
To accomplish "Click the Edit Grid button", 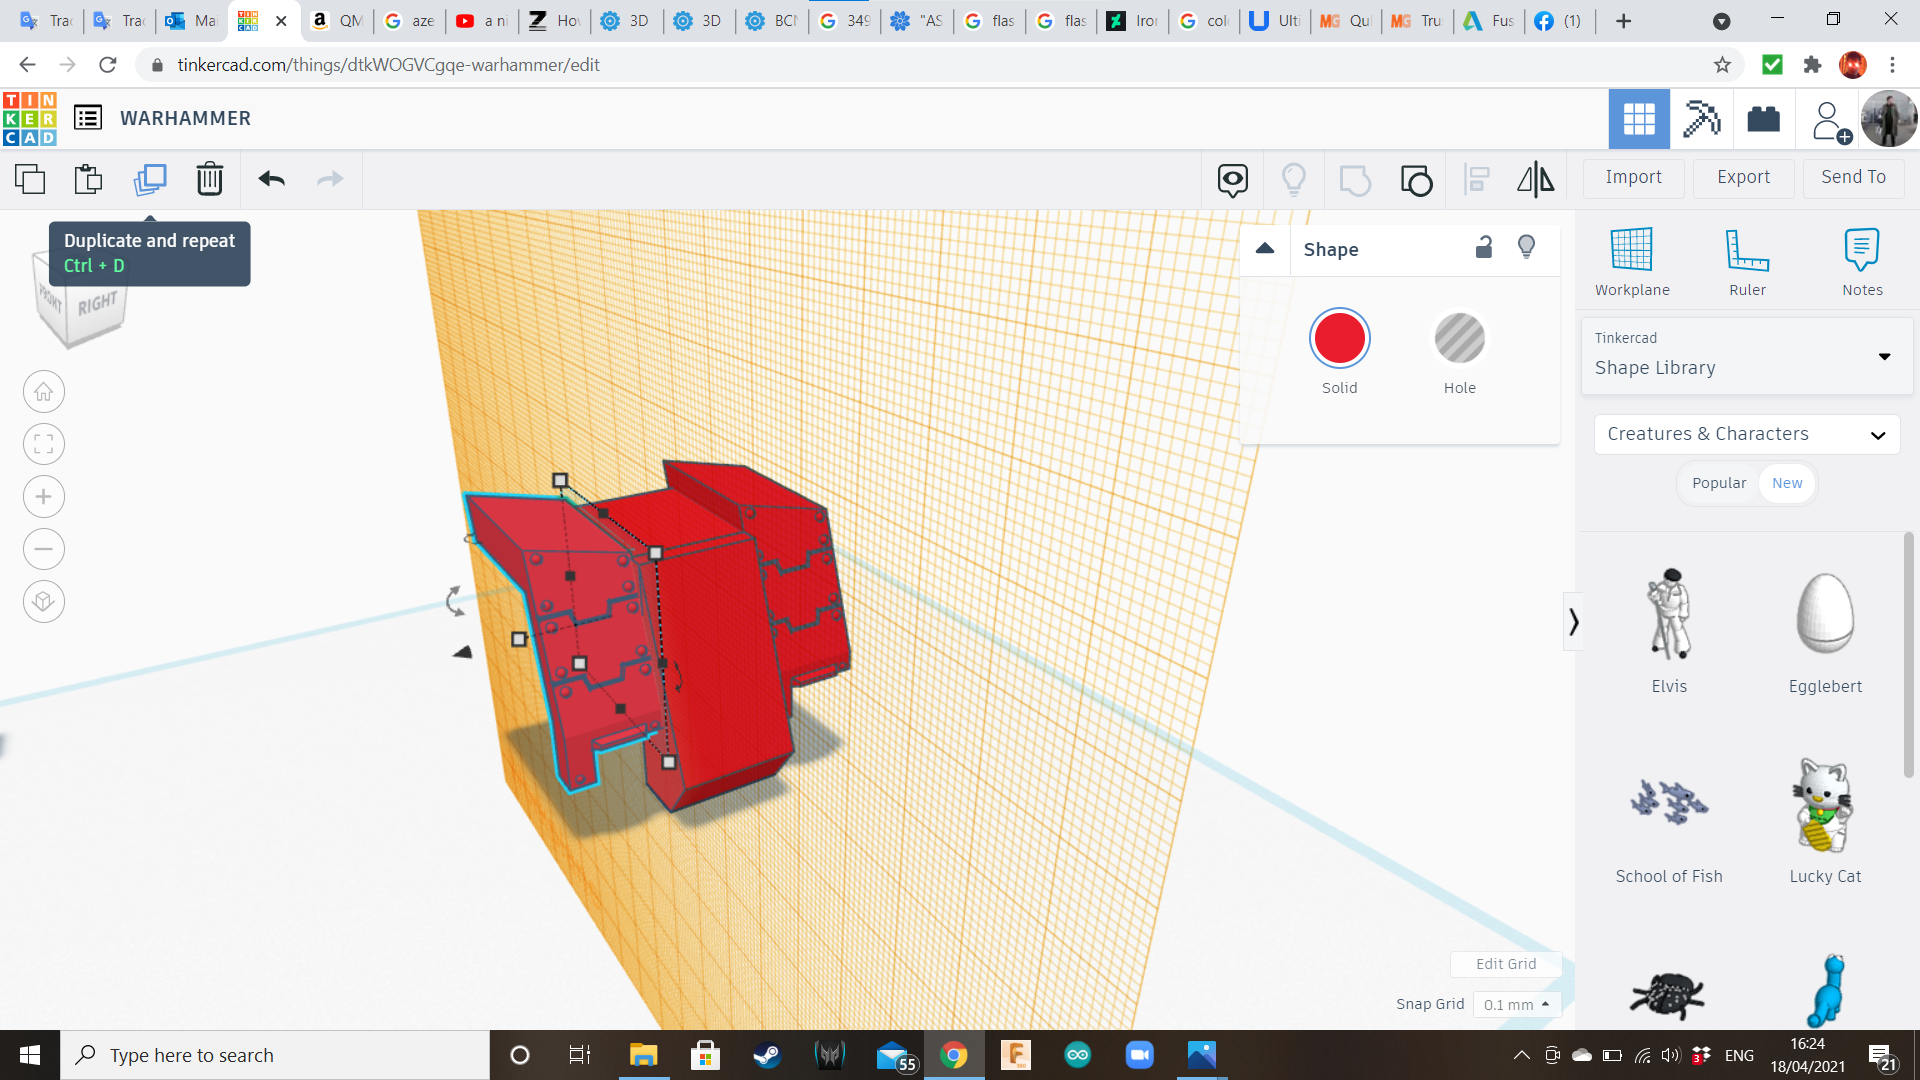I will (x=1505, y=964).
